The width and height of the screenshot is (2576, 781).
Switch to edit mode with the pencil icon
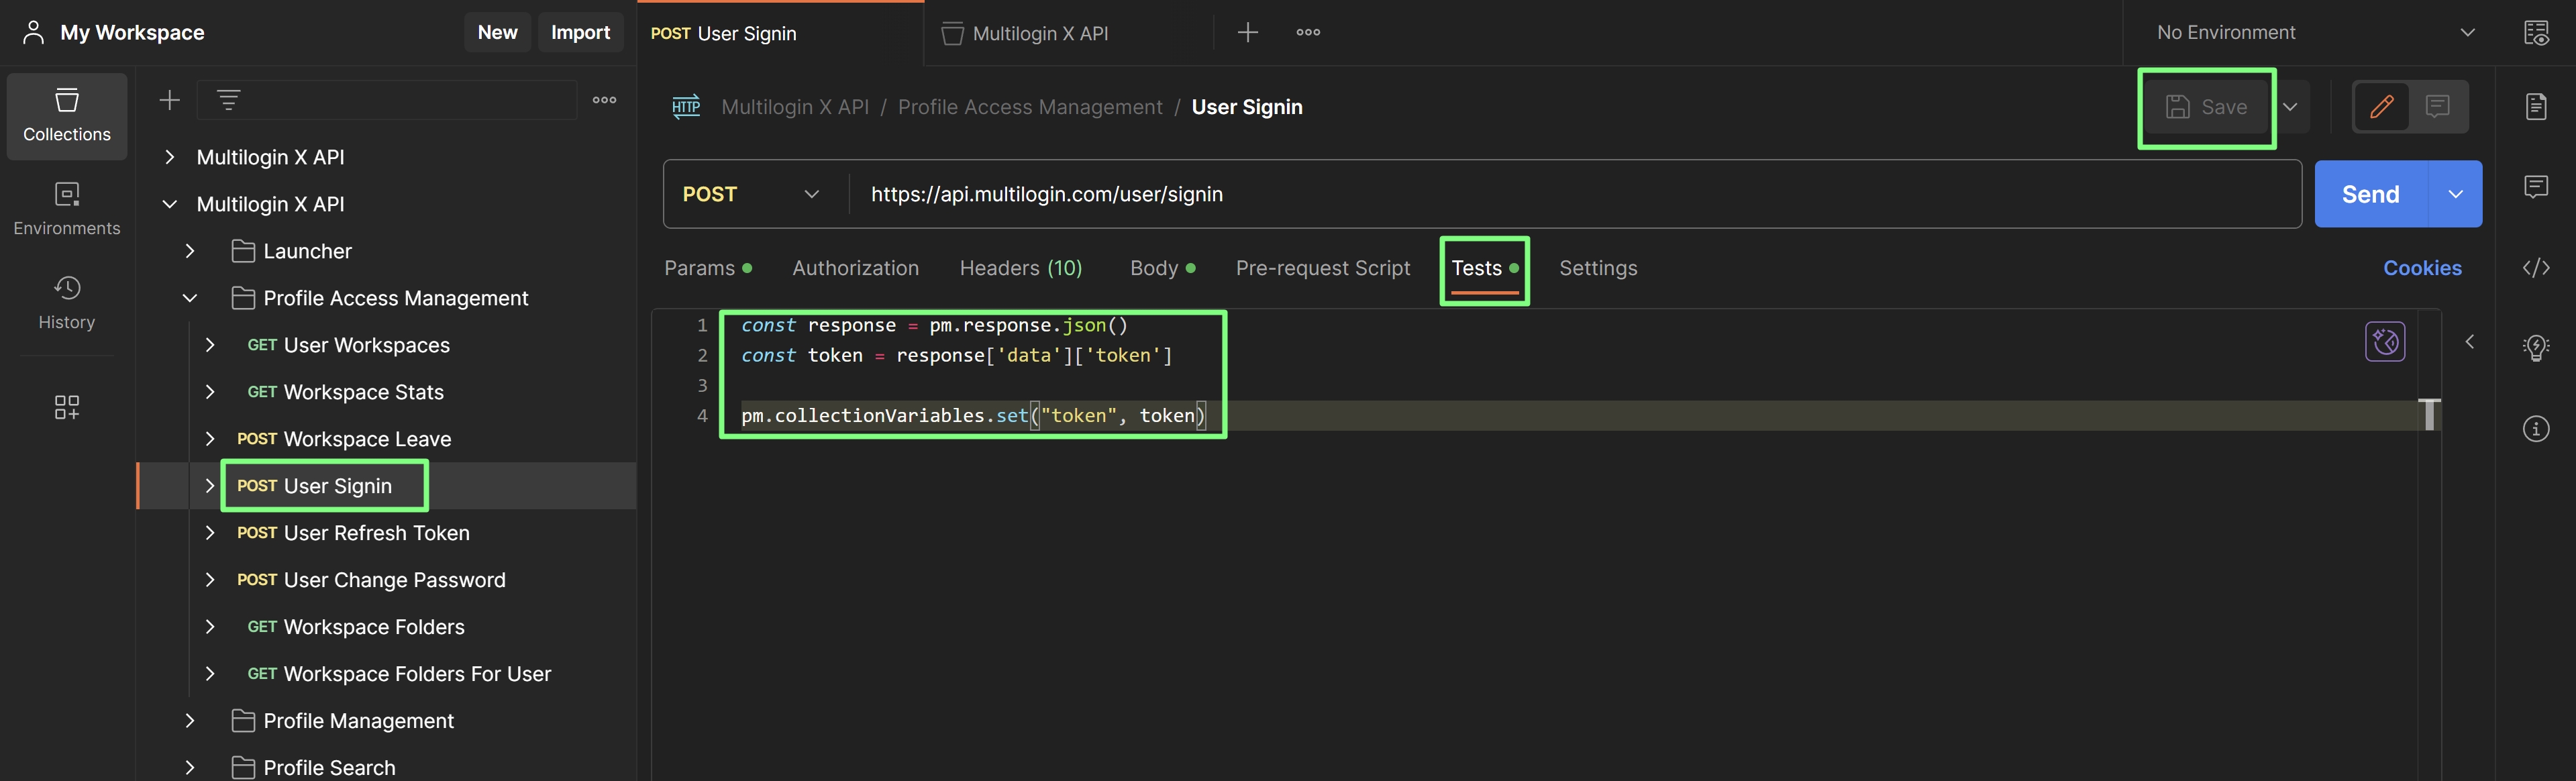pos(2381,106)
